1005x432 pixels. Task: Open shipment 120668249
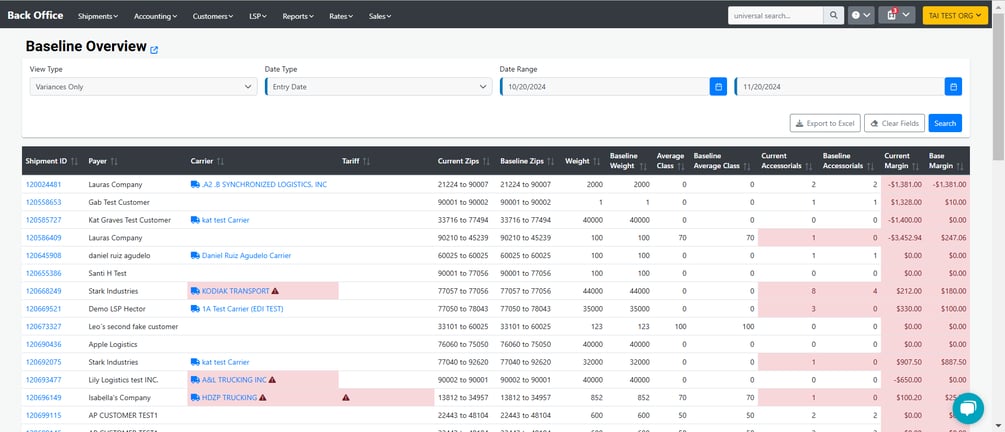coord(44,291)
